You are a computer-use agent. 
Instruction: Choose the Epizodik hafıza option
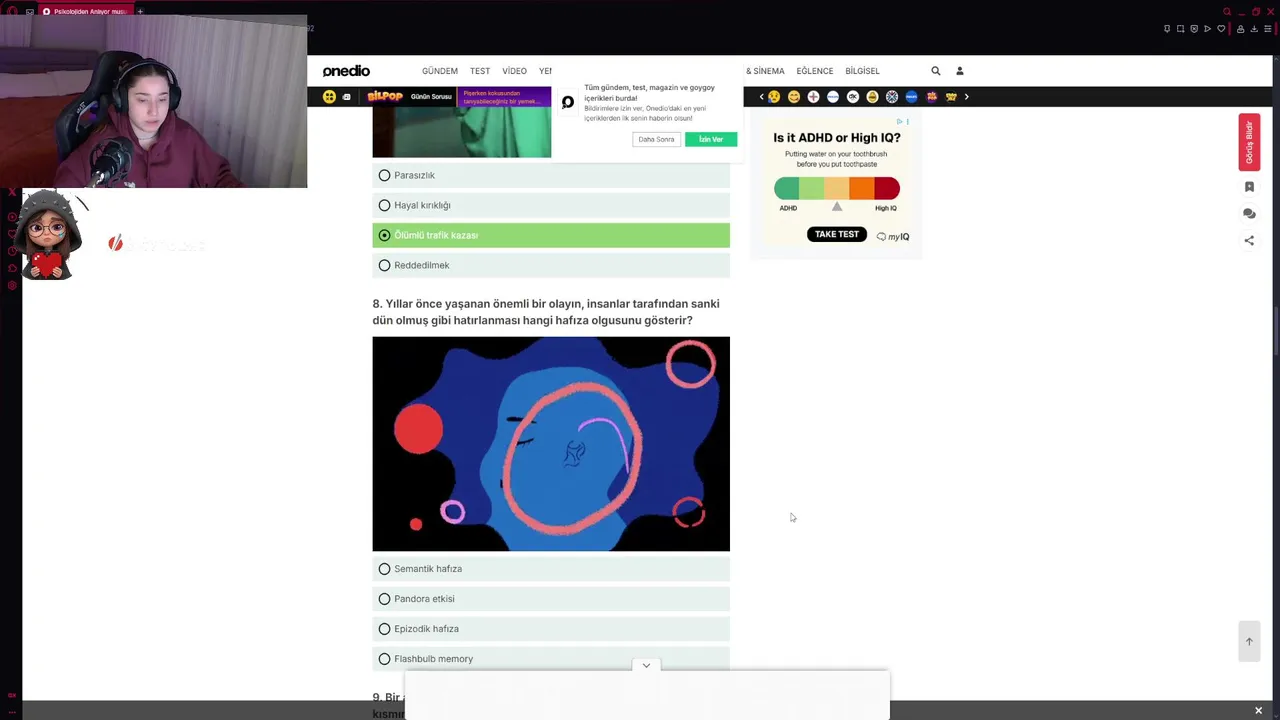coord(551,629)
